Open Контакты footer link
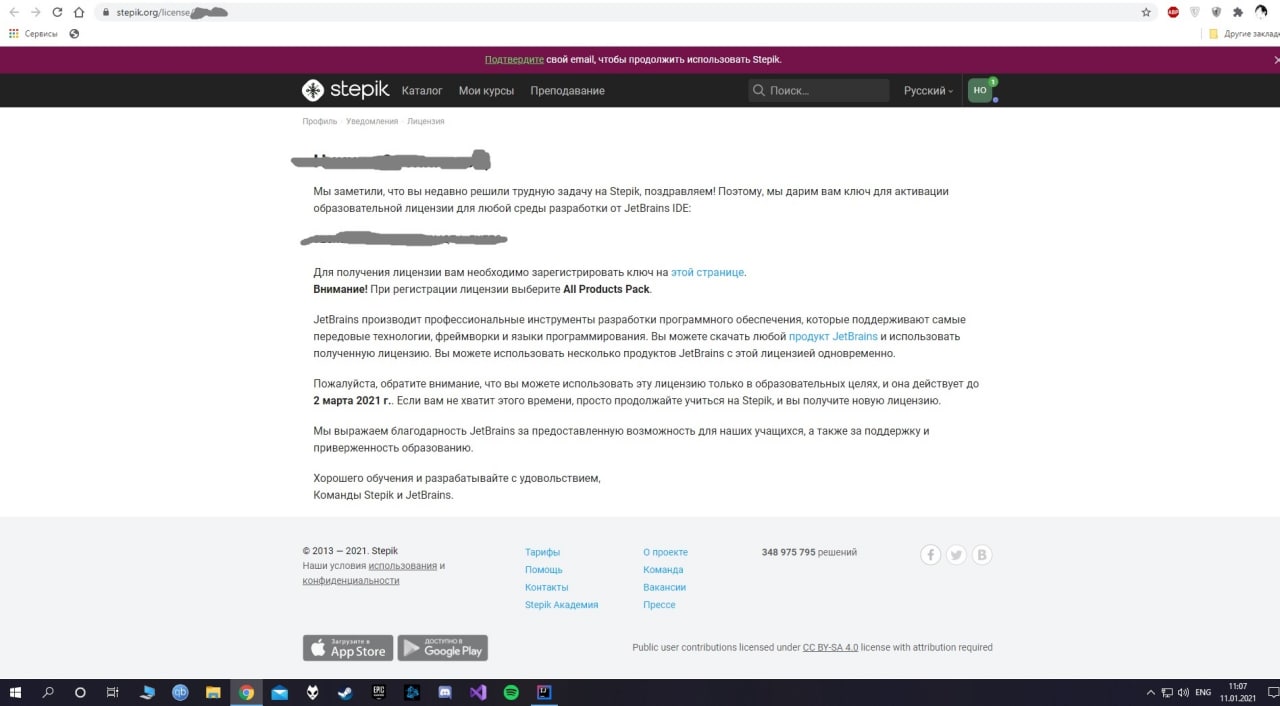This screenshot has width=1280, height=706. (546, 587)
